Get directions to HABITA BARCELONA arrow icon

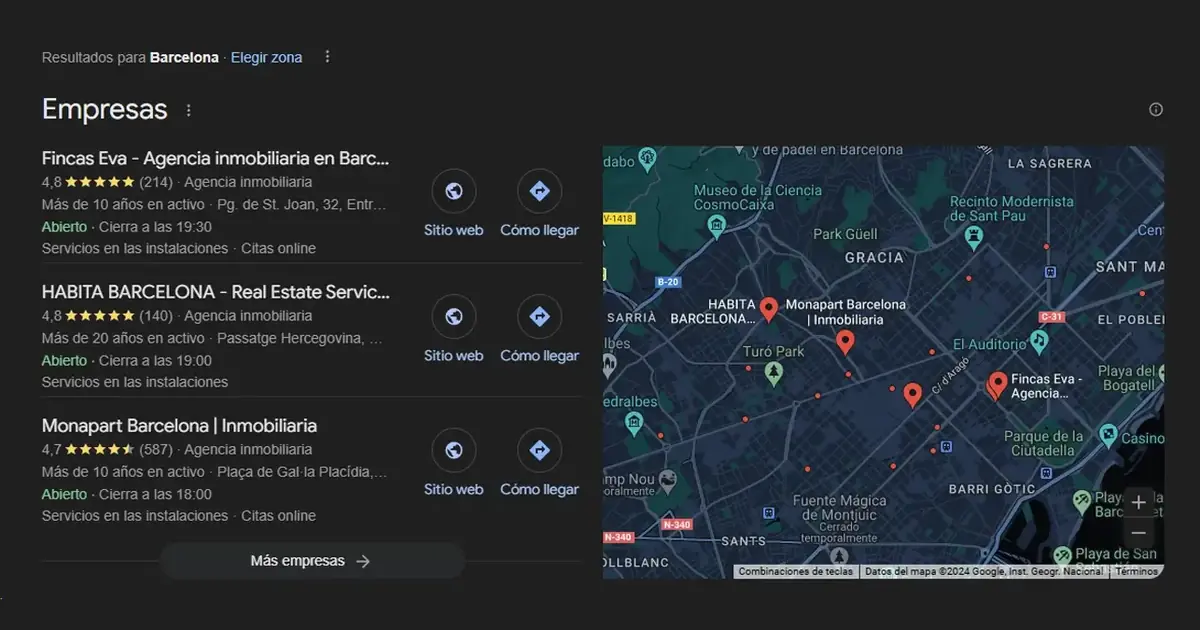tap(539, 317)
